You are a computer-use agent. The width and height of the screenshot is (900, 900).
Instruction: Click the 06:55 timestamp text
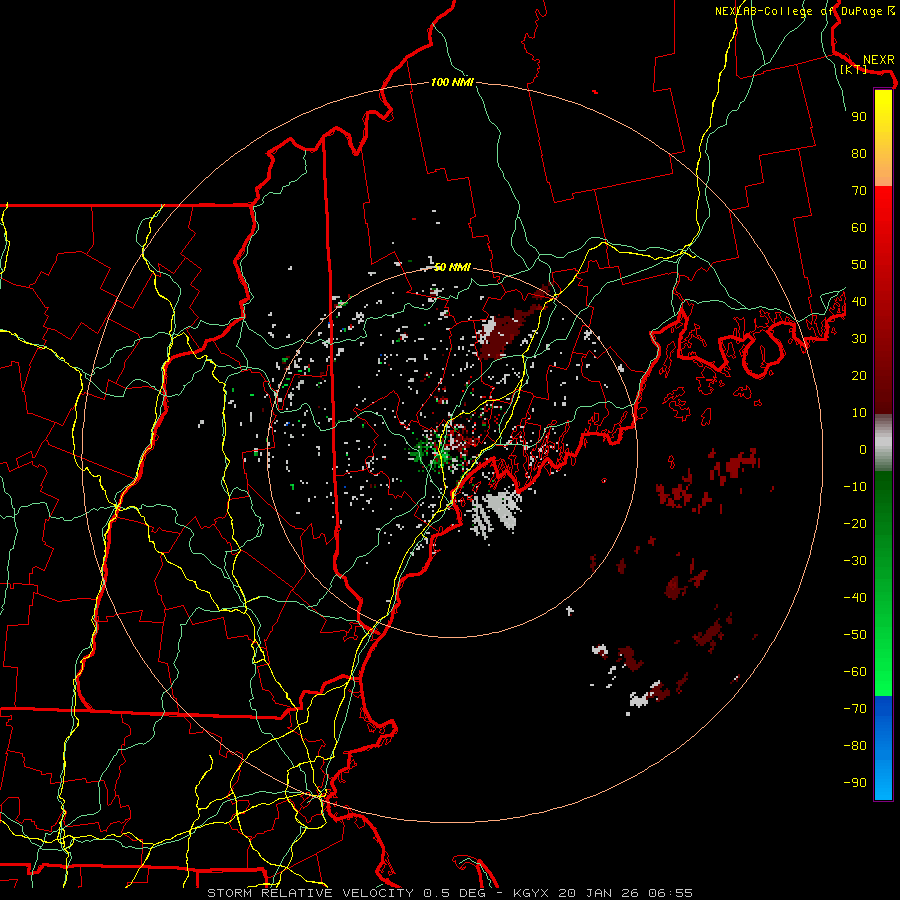pyautogui.click(x=670, y=893)
